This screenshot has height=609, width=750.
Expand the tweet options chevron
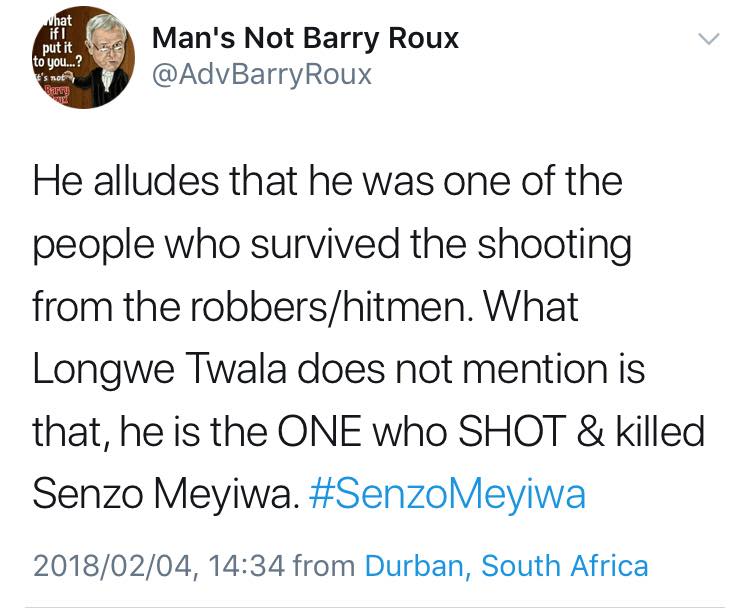tap(709, 39)
